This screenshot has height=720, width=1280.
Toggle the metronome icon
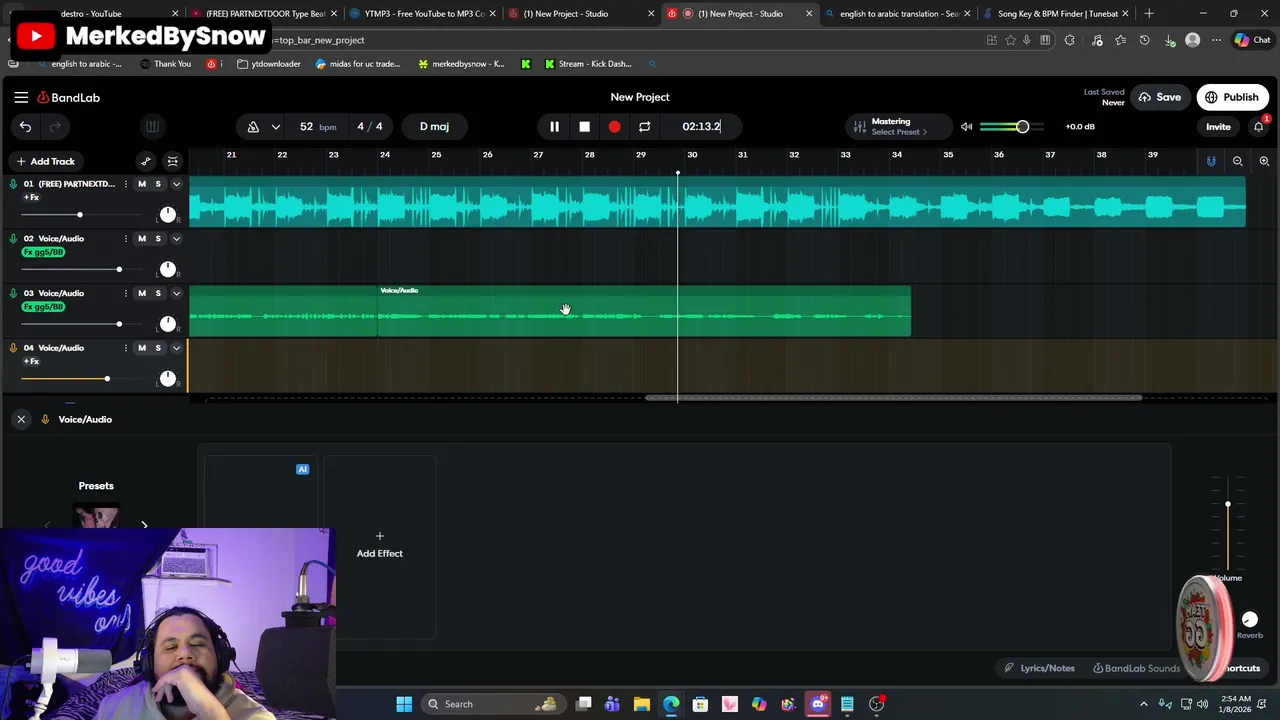pyautogui.click(x=253, y=126)
